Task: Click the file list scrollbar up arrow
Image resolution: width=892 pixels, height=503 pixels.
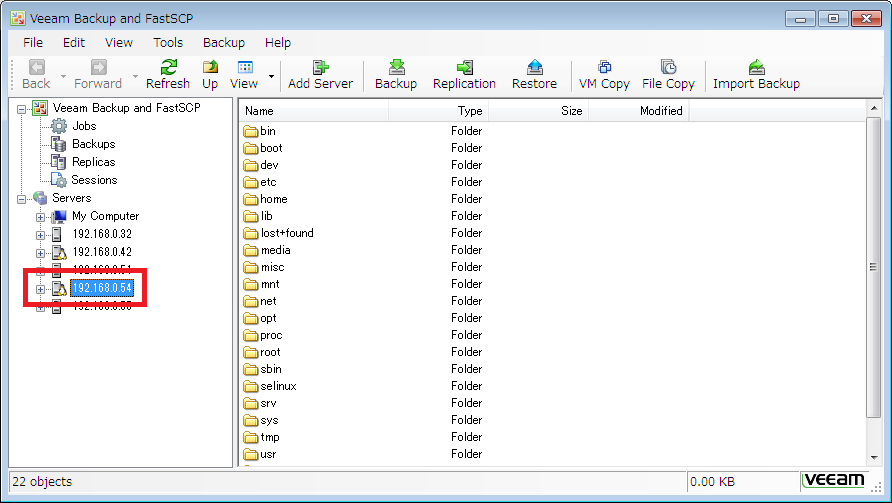Action: click(874, 108)
